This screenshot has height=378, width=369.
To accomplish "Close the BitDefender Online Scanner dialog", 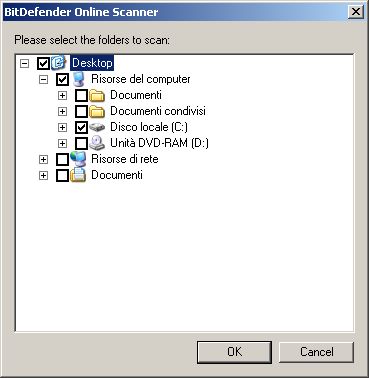I will click(x=356, y=12).
